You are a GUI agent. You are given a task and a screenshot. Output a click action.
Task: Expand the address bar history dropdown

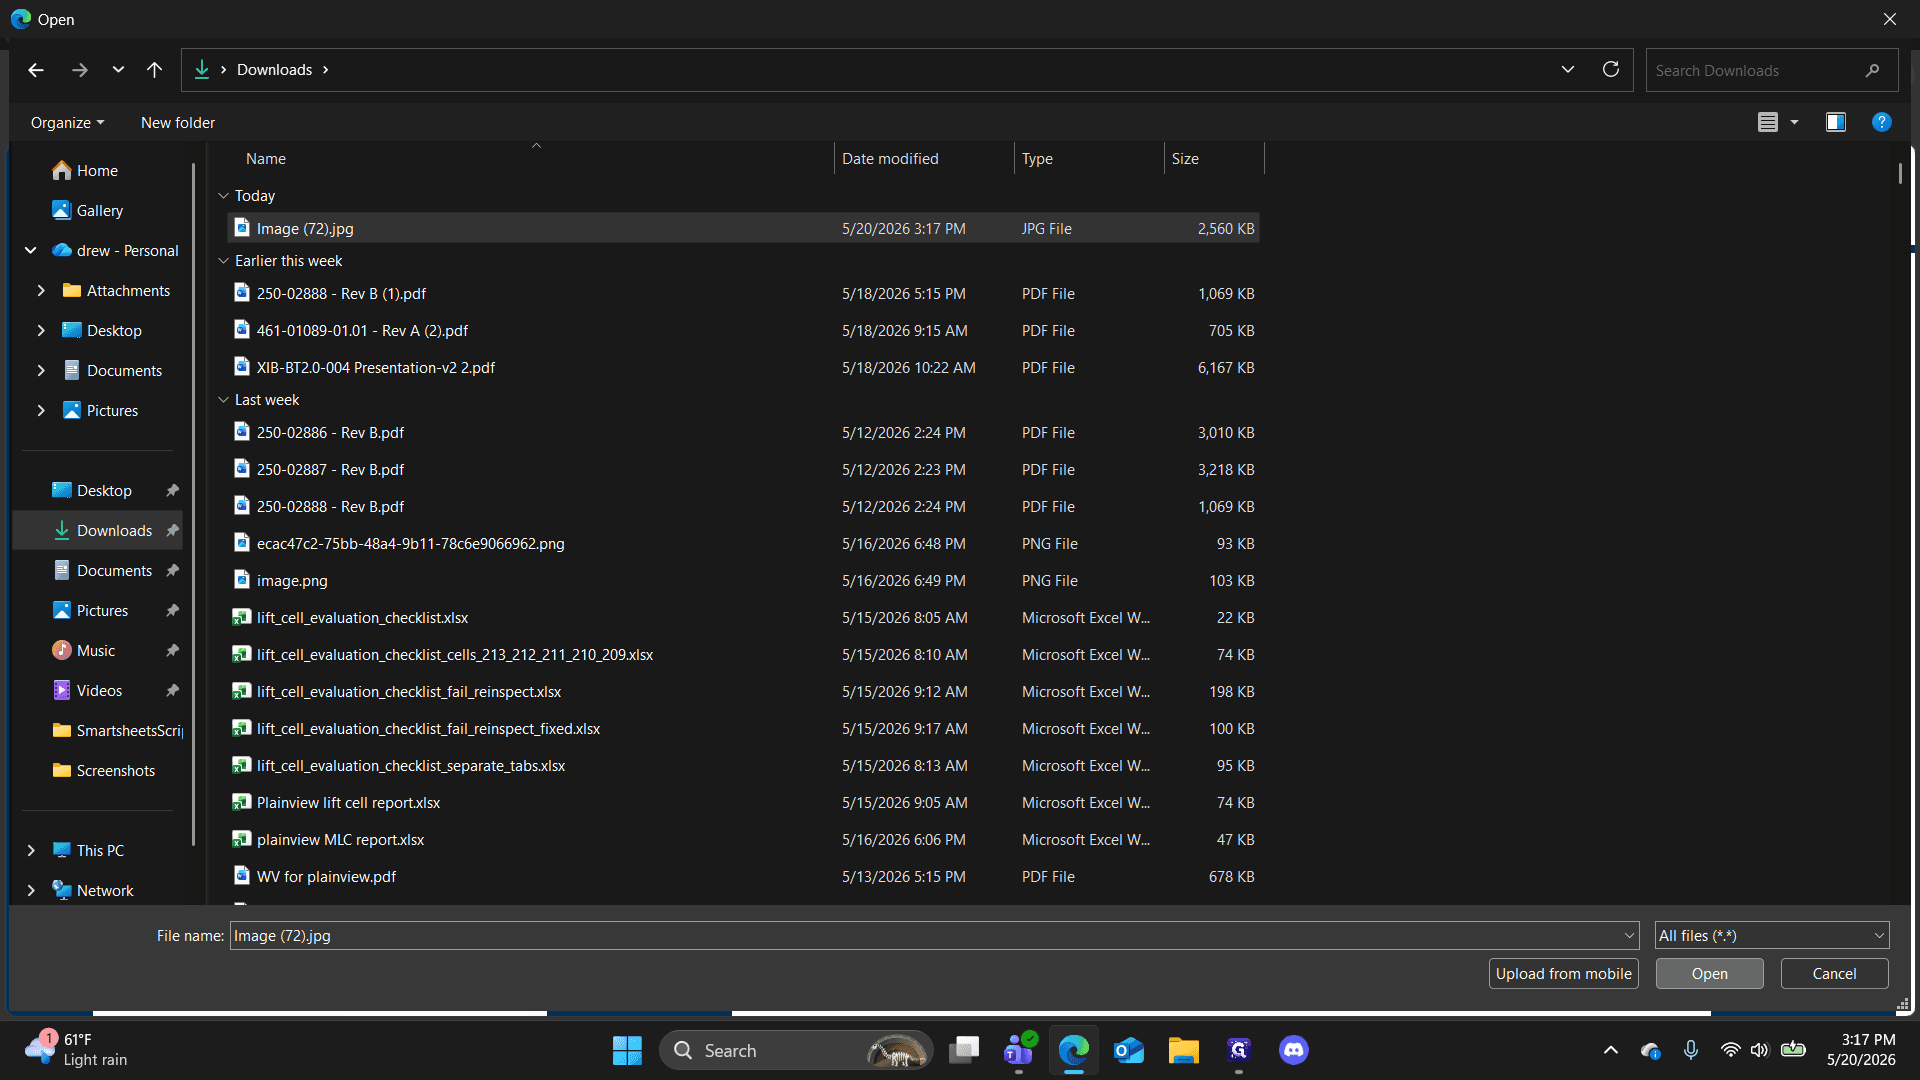[1568, 70]
